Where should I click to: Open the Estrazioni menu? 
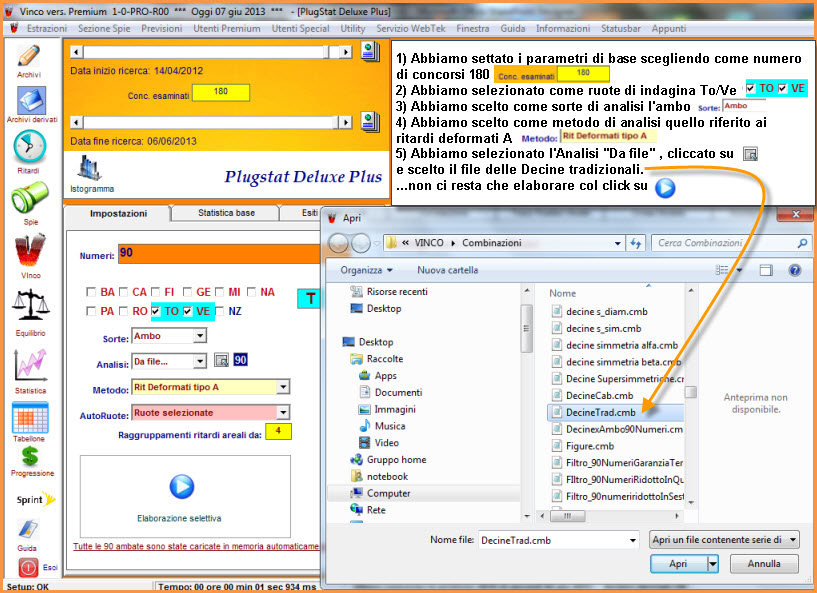pyautogui.click(x=47, y=29)
